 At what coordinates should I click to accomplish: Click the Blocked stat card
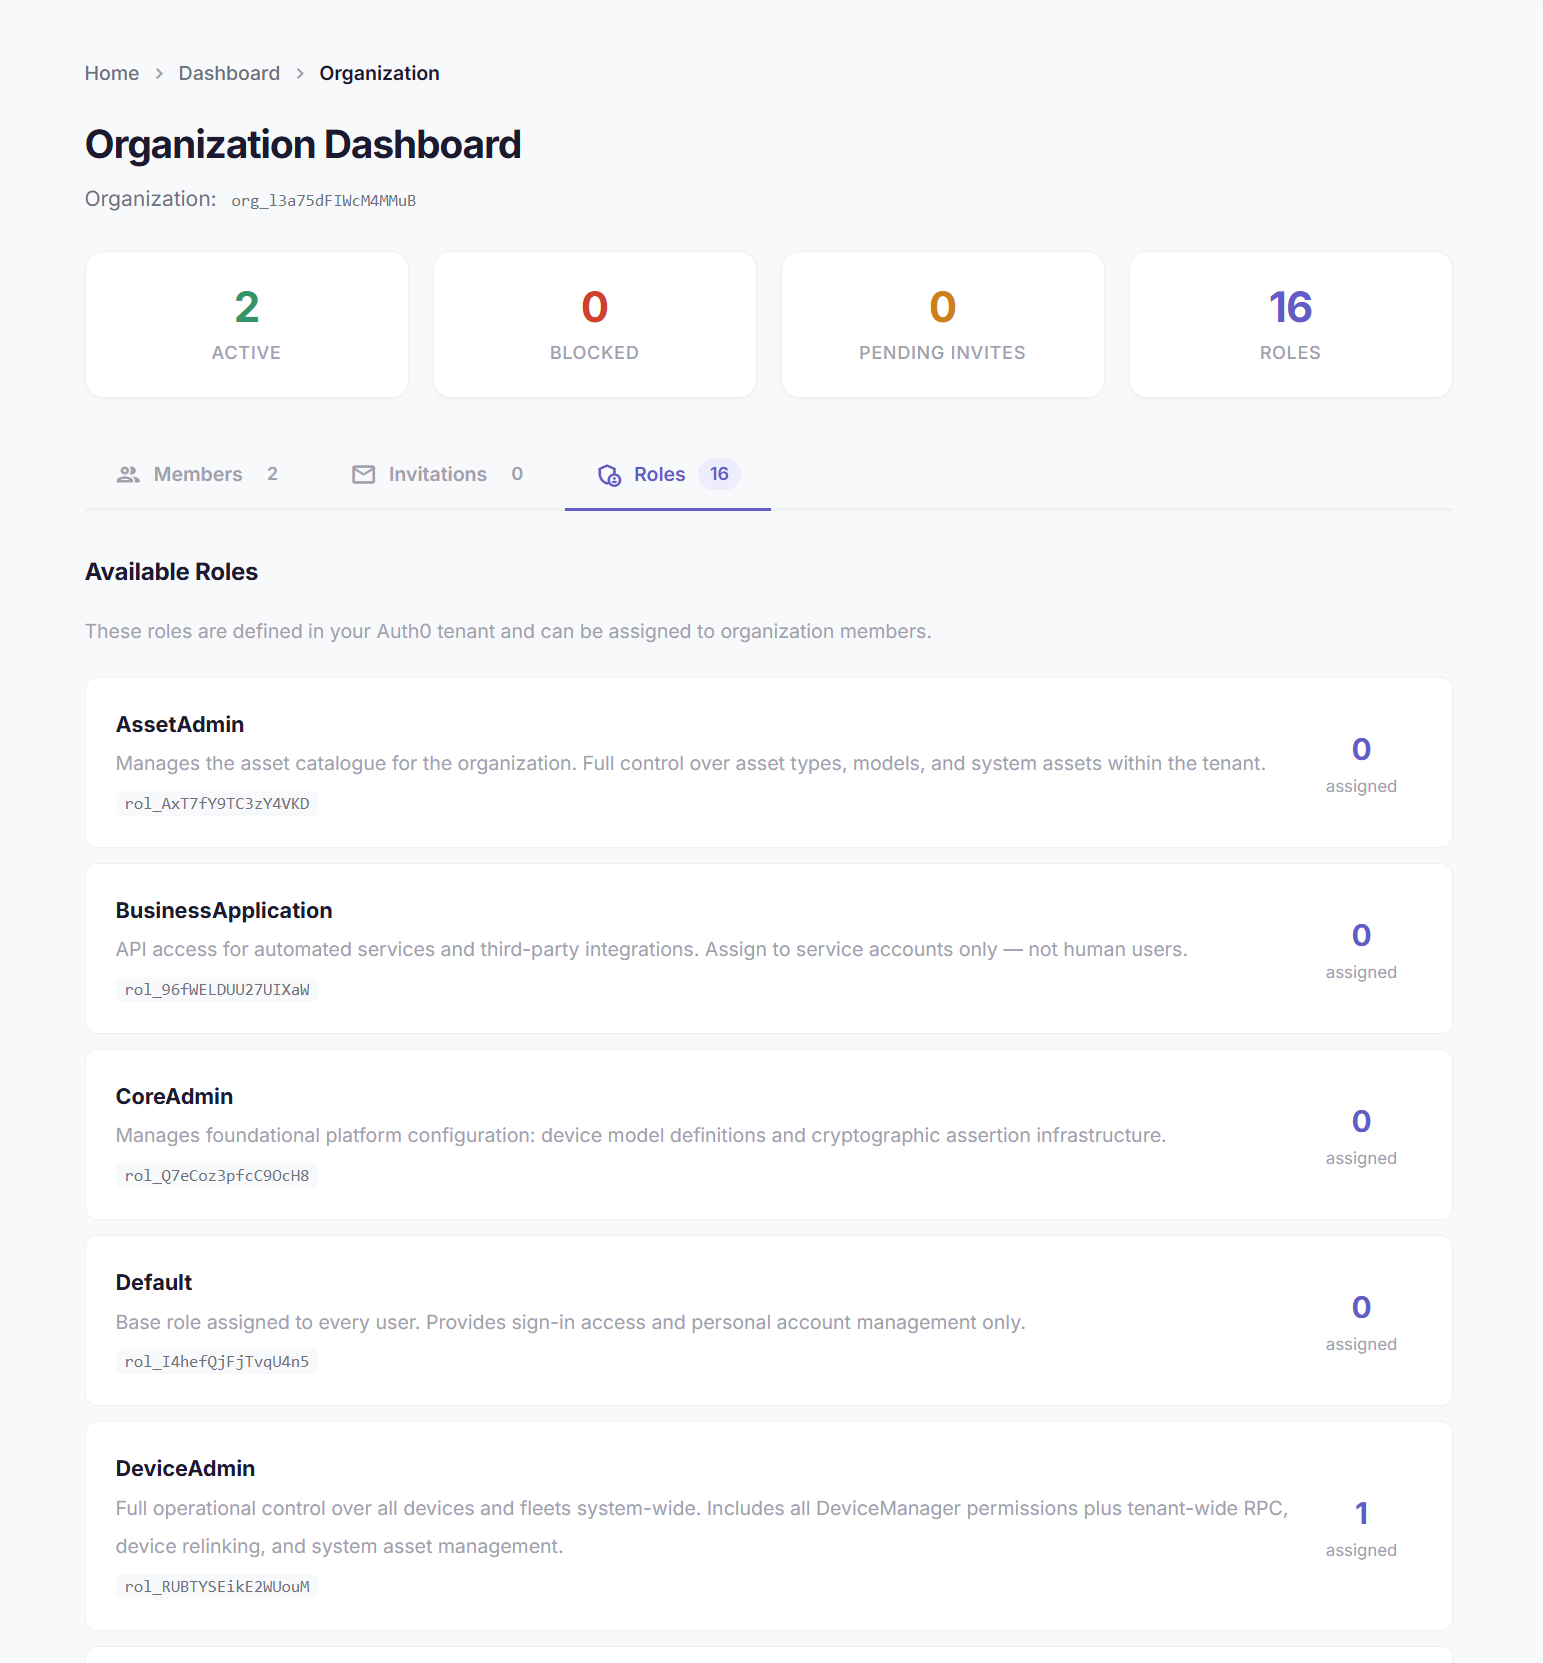click(x=595, y=325)
